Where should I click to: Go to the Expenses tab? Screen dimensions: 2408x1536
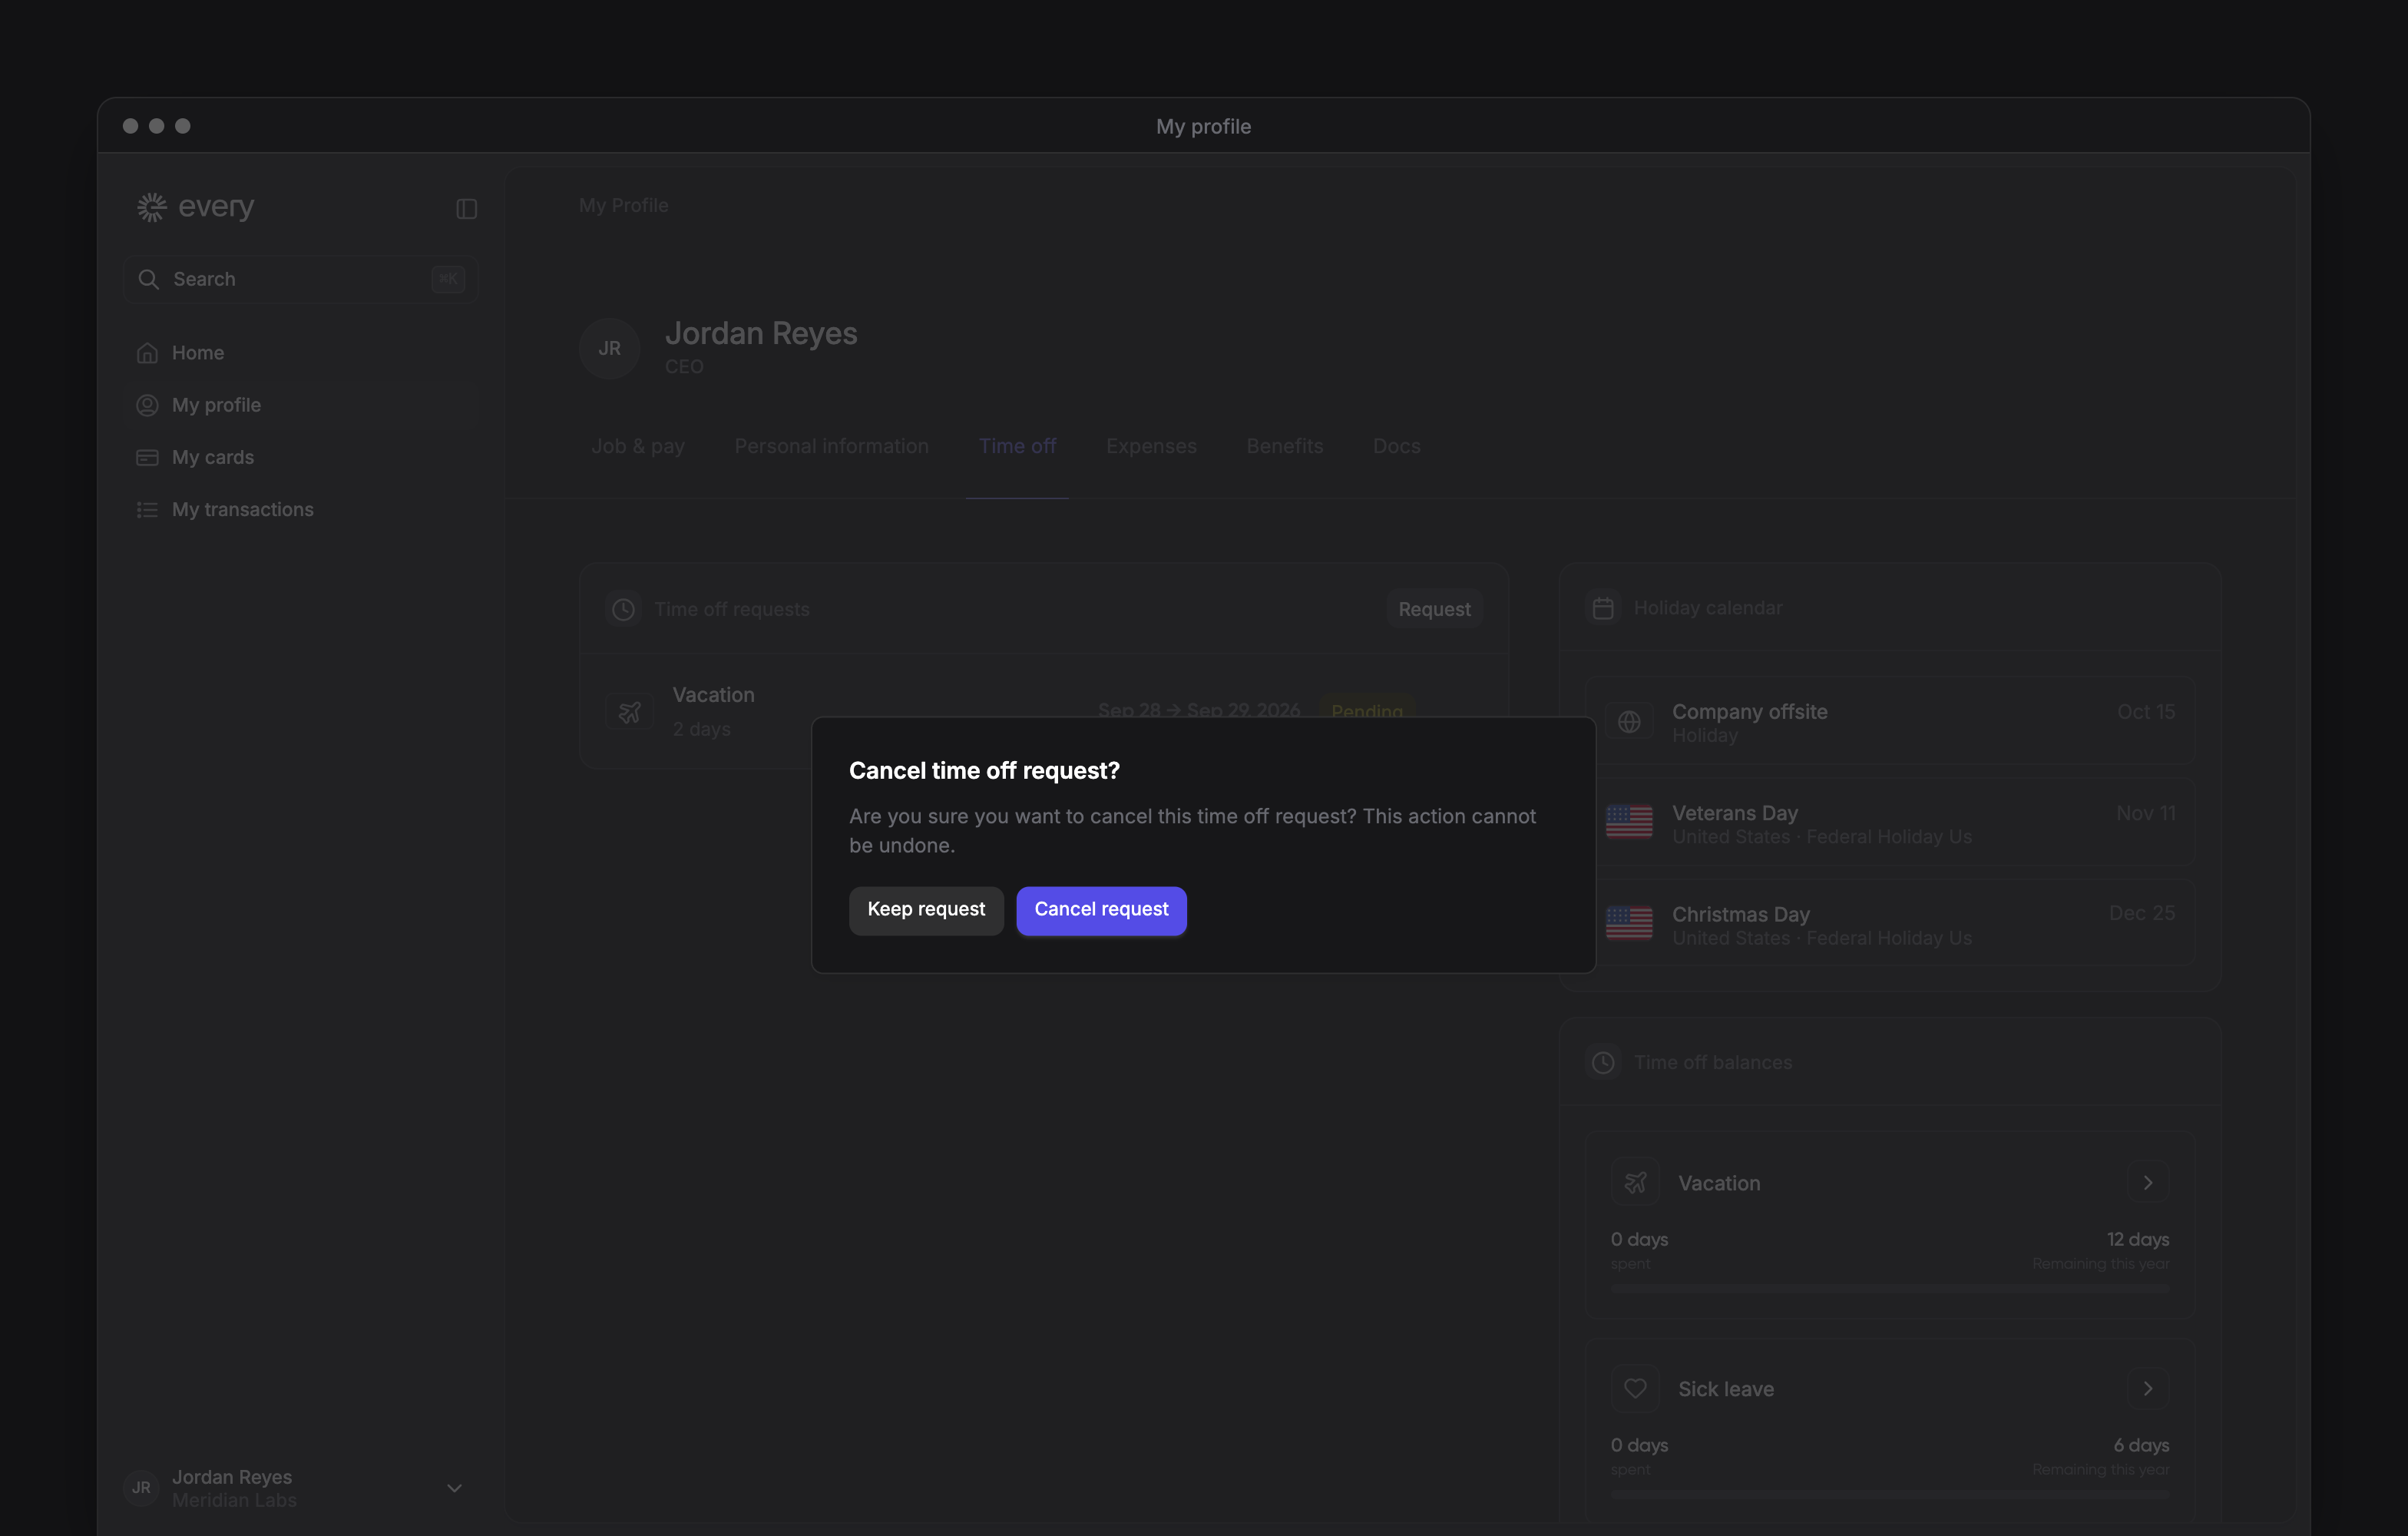pyautogui.click(x=1151, y=446)
